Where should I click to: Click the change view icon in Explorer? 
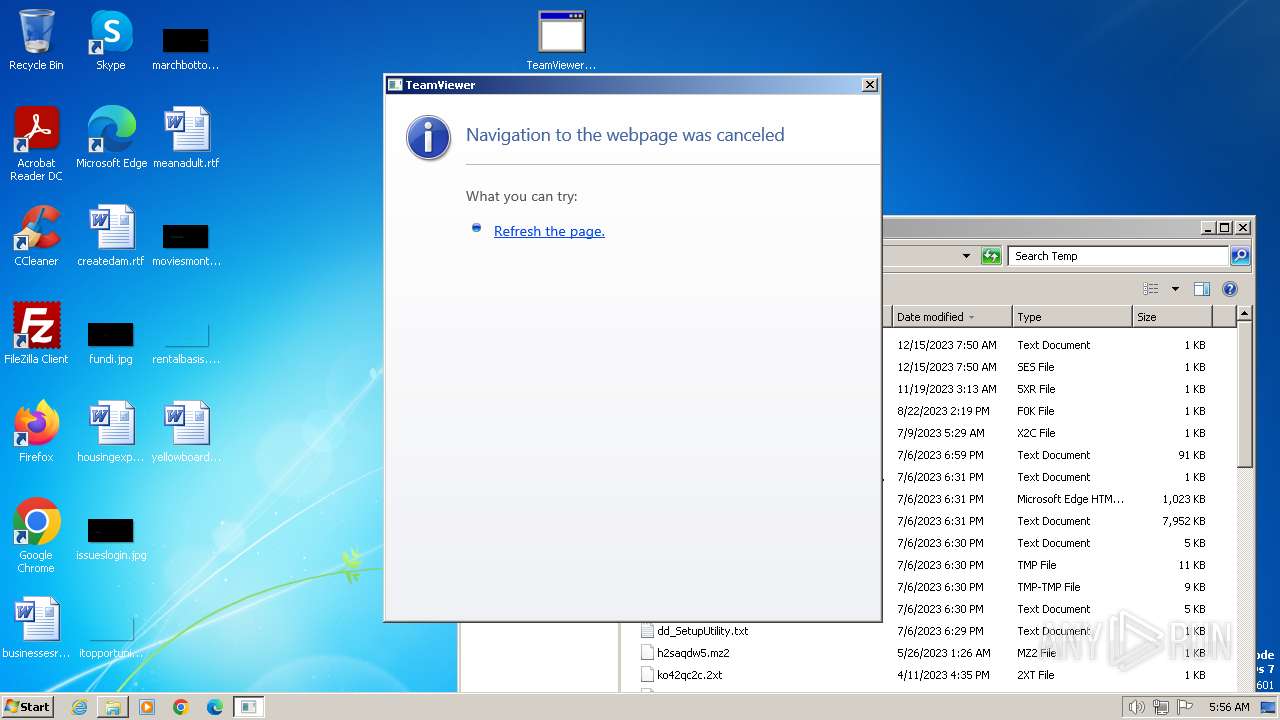click(x=1151, y=289)
